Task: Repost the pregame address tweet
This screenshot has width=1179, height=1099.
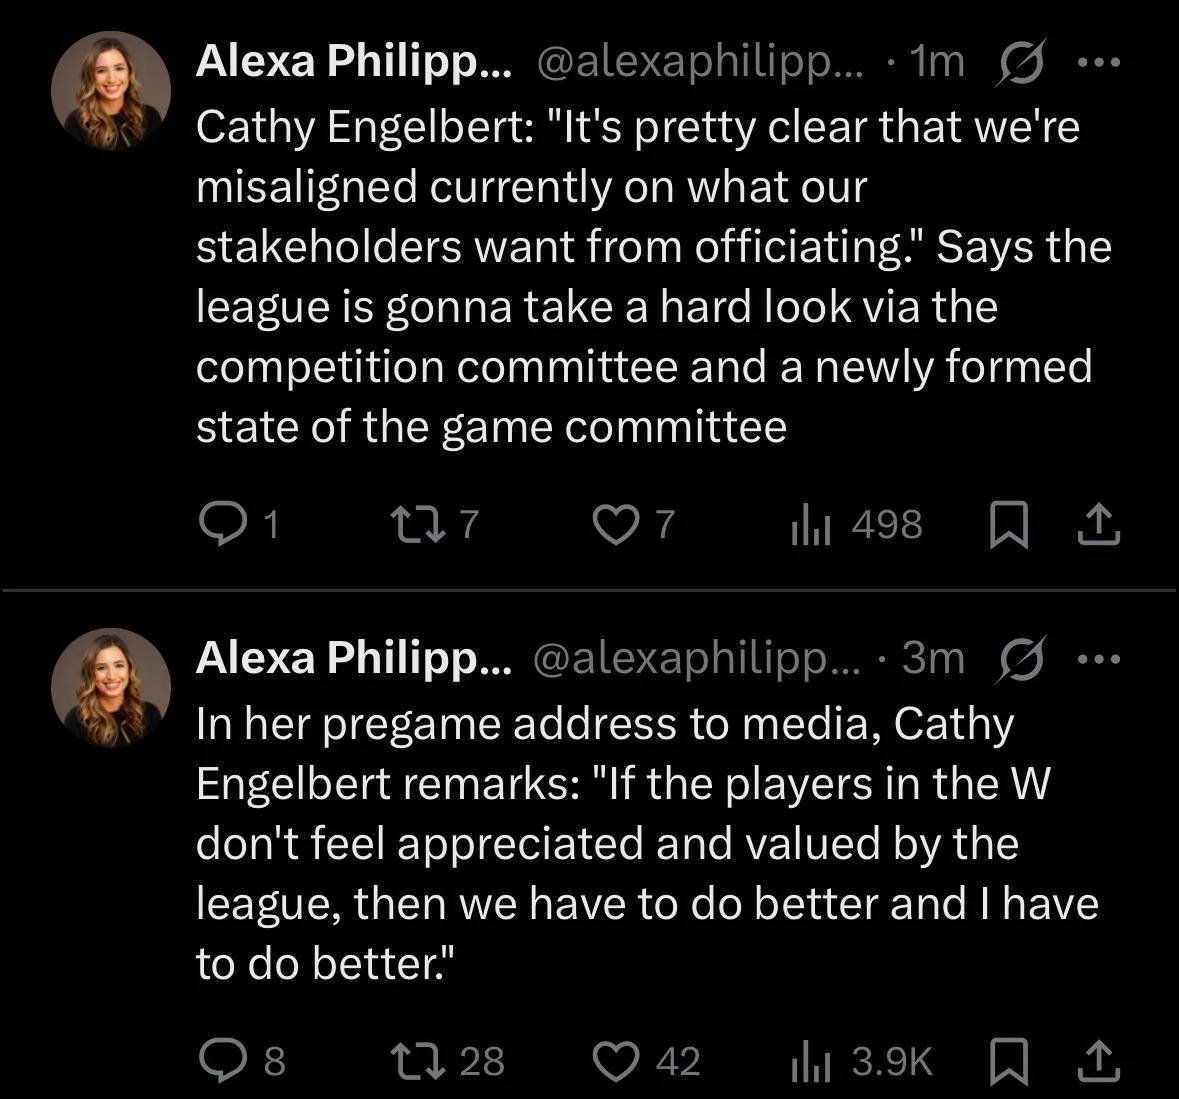Action: 412,1060
